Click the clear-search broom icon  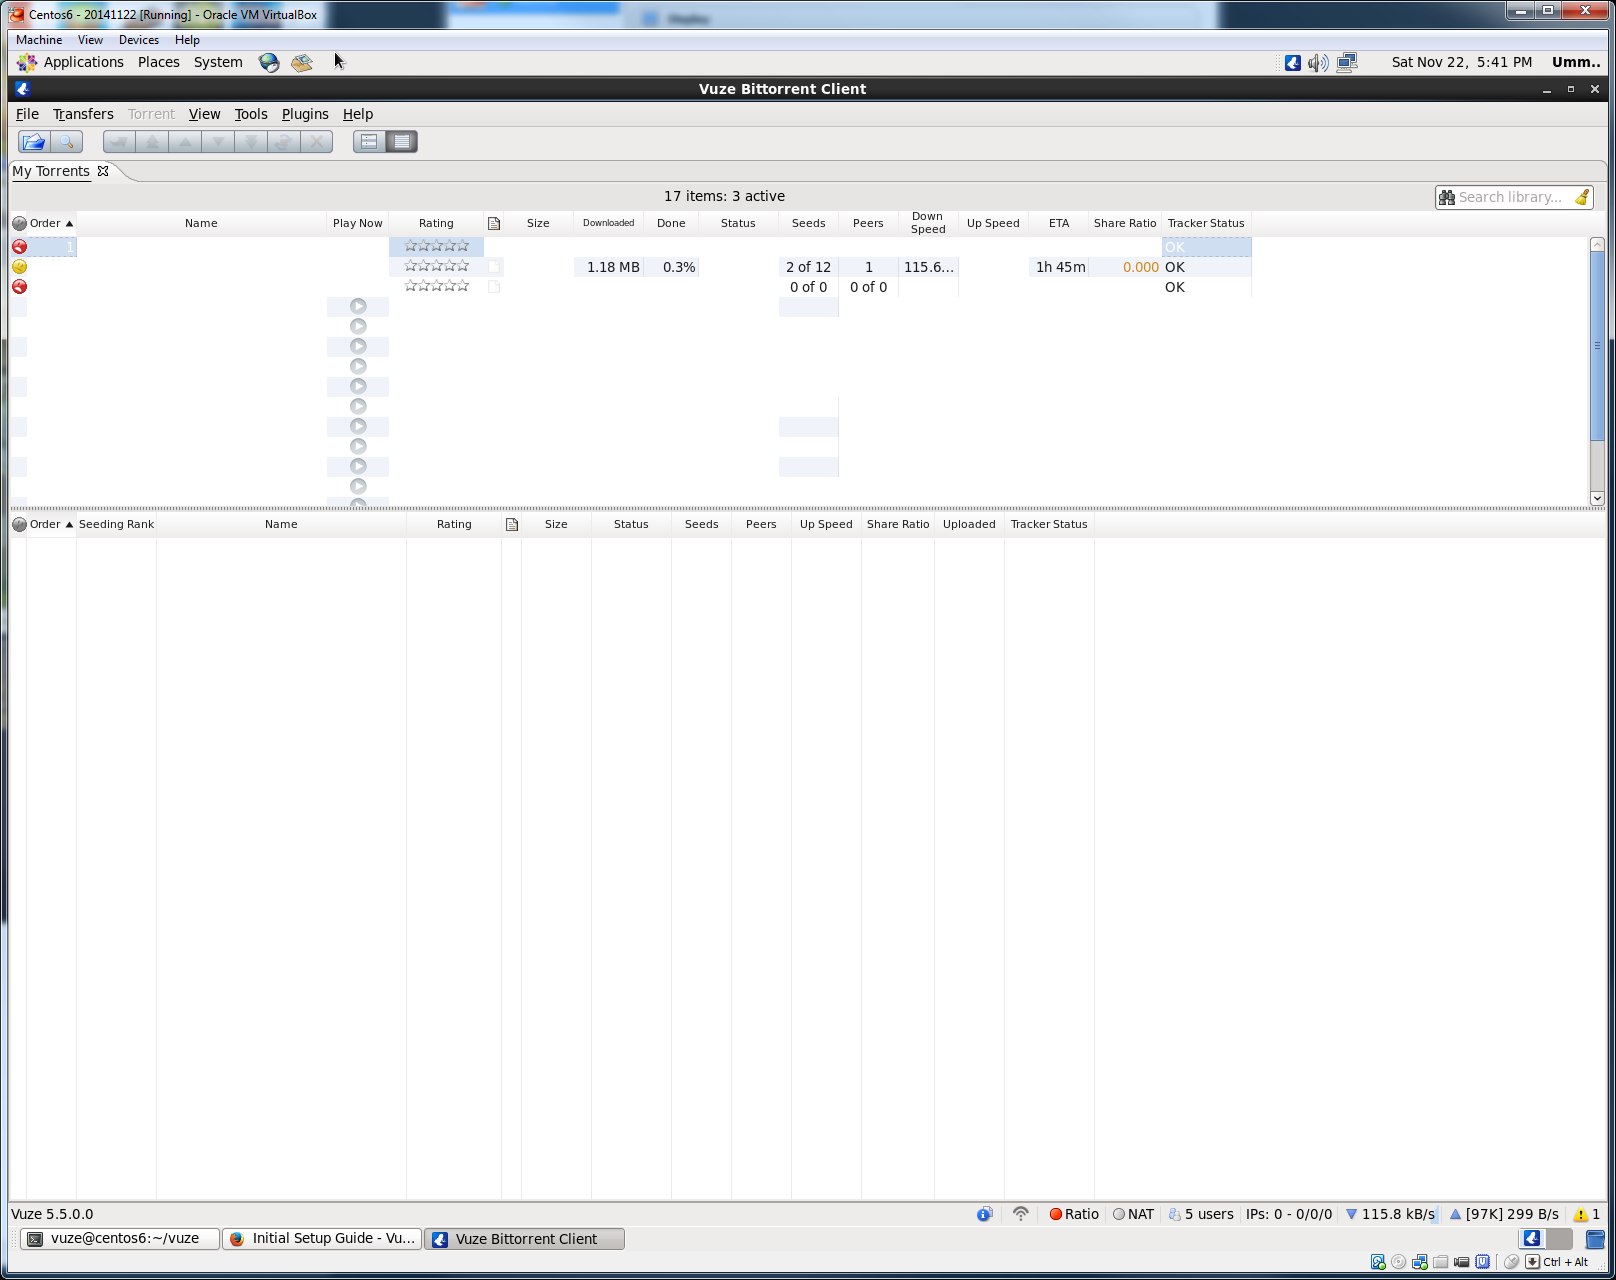click(1582, 197)
